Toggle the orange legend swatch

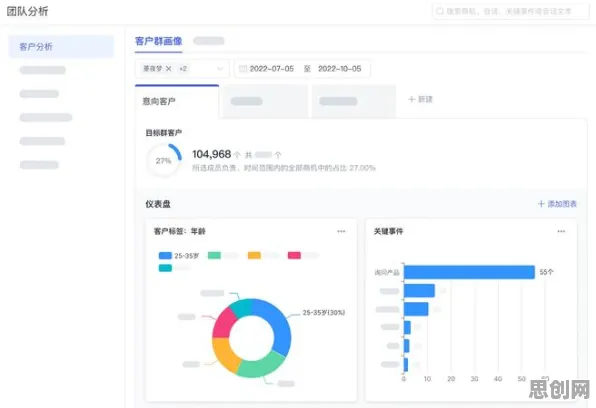tap(254, 255)
